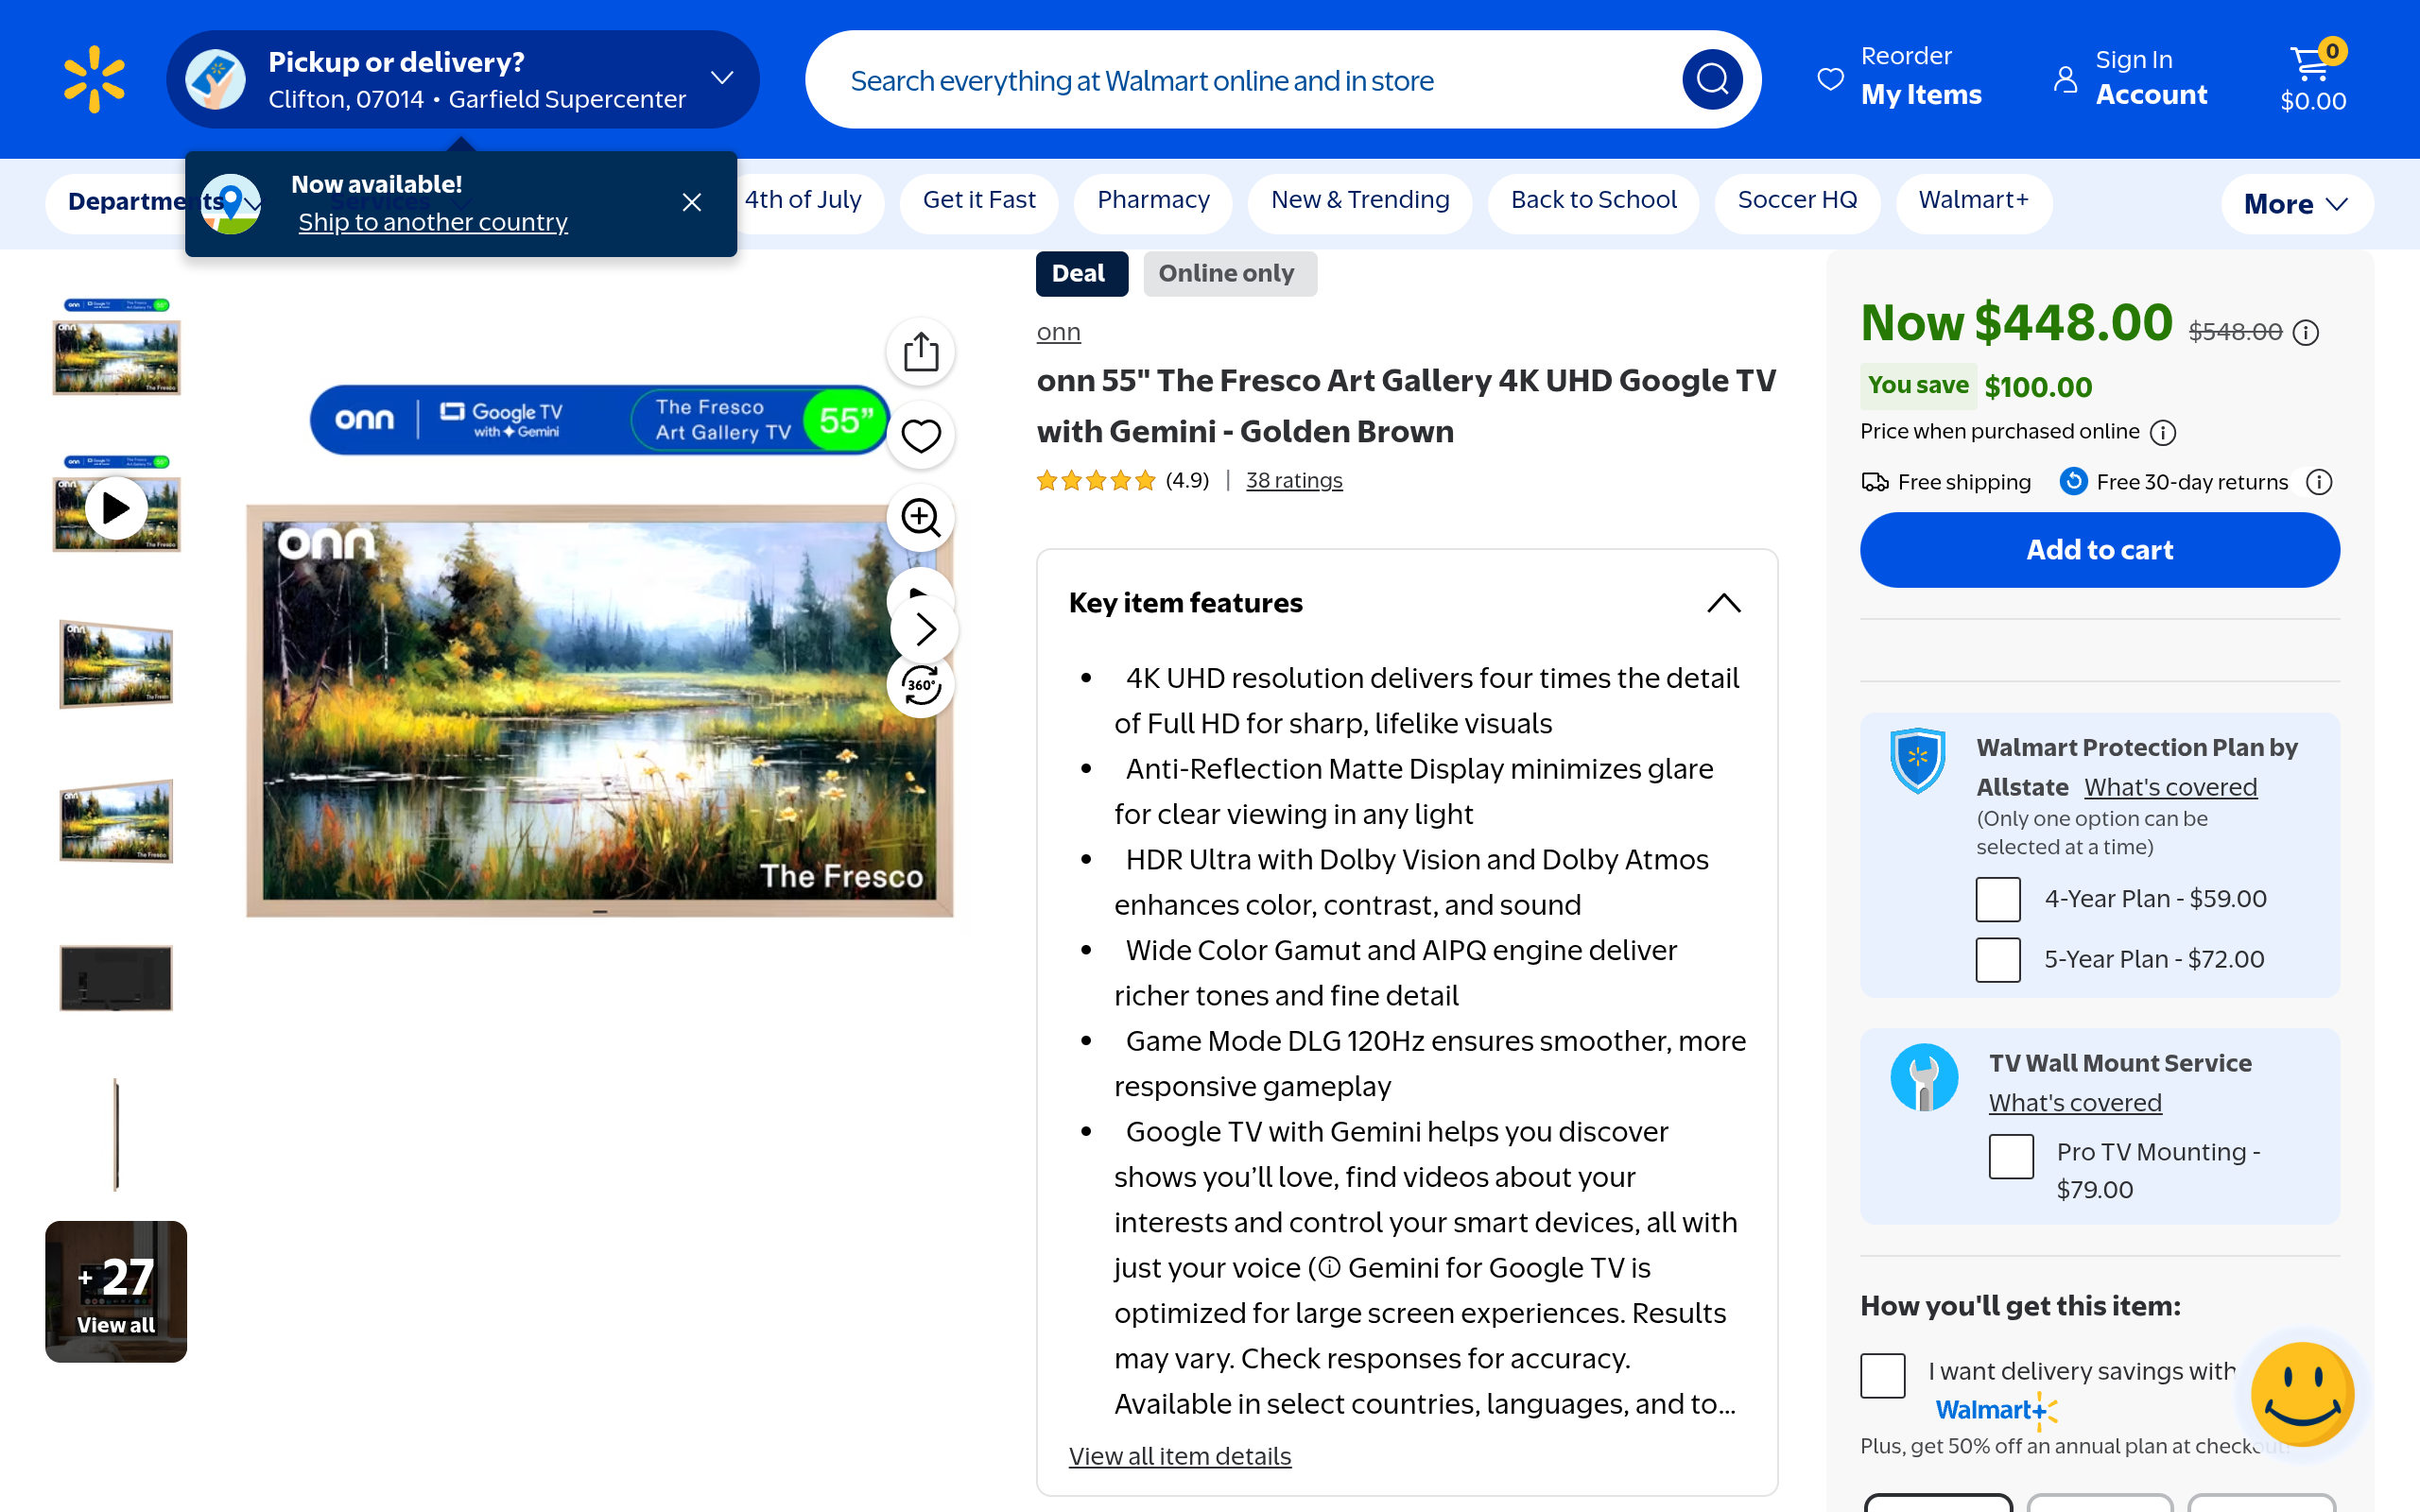This screenshot has height=1512, width=2420.
Task: Select the angled TV view thumbnail, third in list
Action: (x=116, y=664)
